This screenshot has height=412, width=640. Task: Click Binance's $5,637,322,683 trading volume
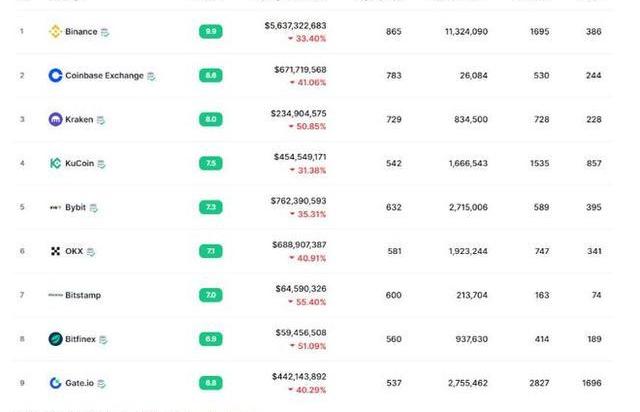pyautogui.click(x=296, y=25)
